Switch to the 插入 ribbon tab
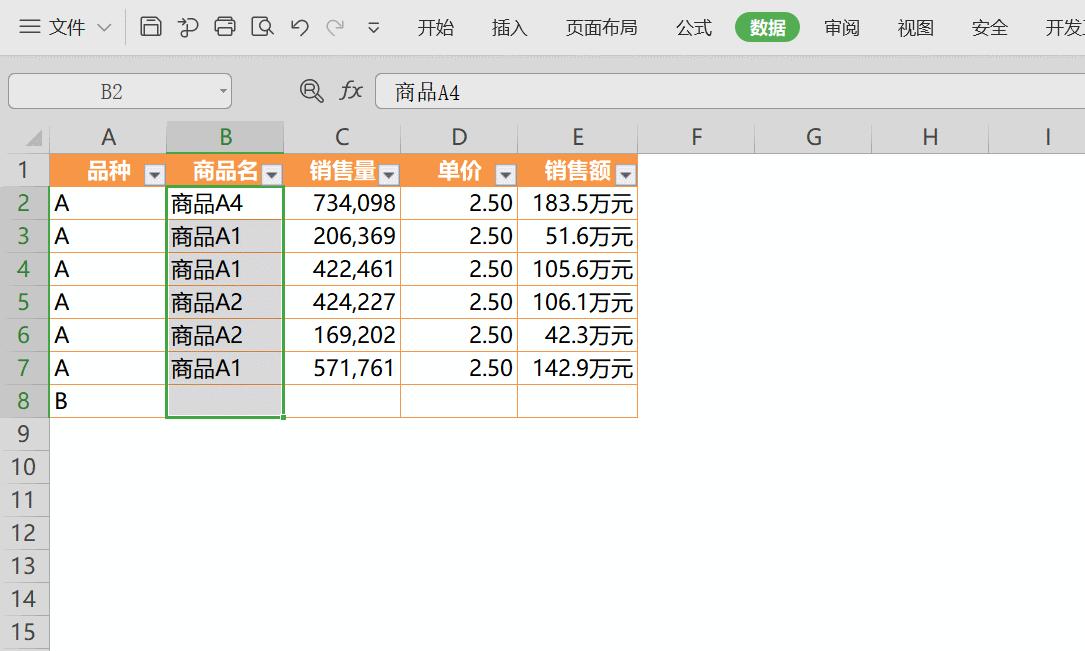This screenshot has height=651, width=1085. pos(509,28)
